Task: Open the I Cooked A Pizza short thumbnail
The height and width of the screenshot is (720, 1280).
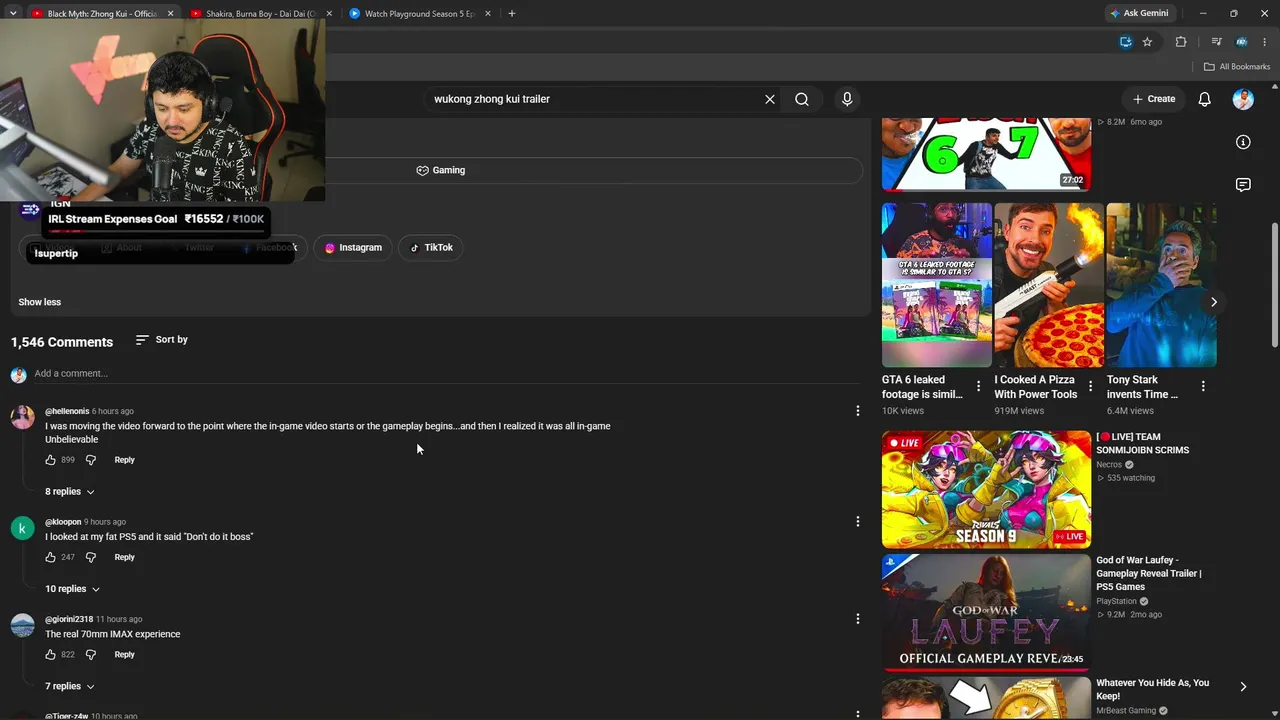Action: [x=1049, y=285]
